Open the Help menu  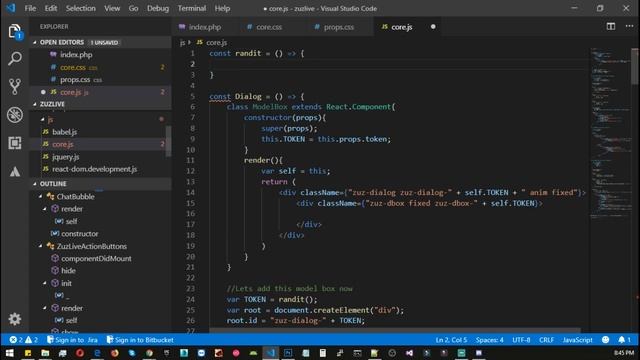click(222, 8)
